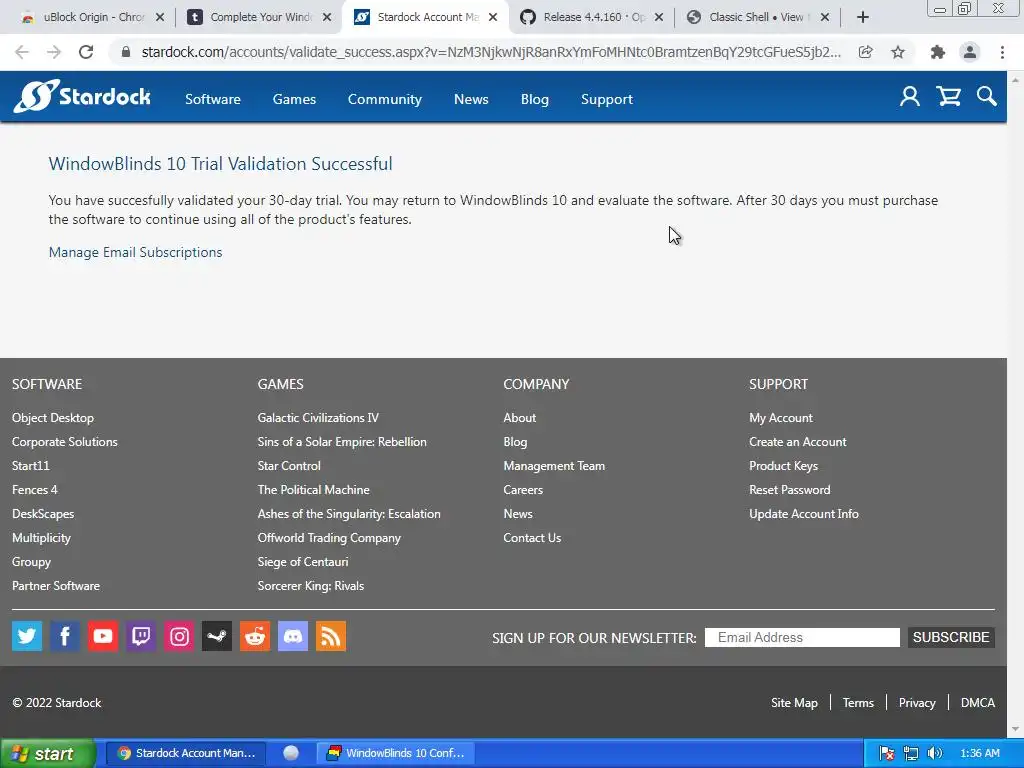Screen dimensions: 1024x768
Task: Click the share page icon in address bar
Action: click(x=866, y=52)
